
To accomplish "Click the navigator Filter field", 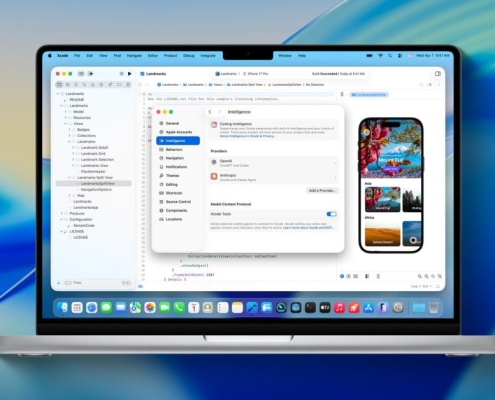I will [x=97, y=283].
